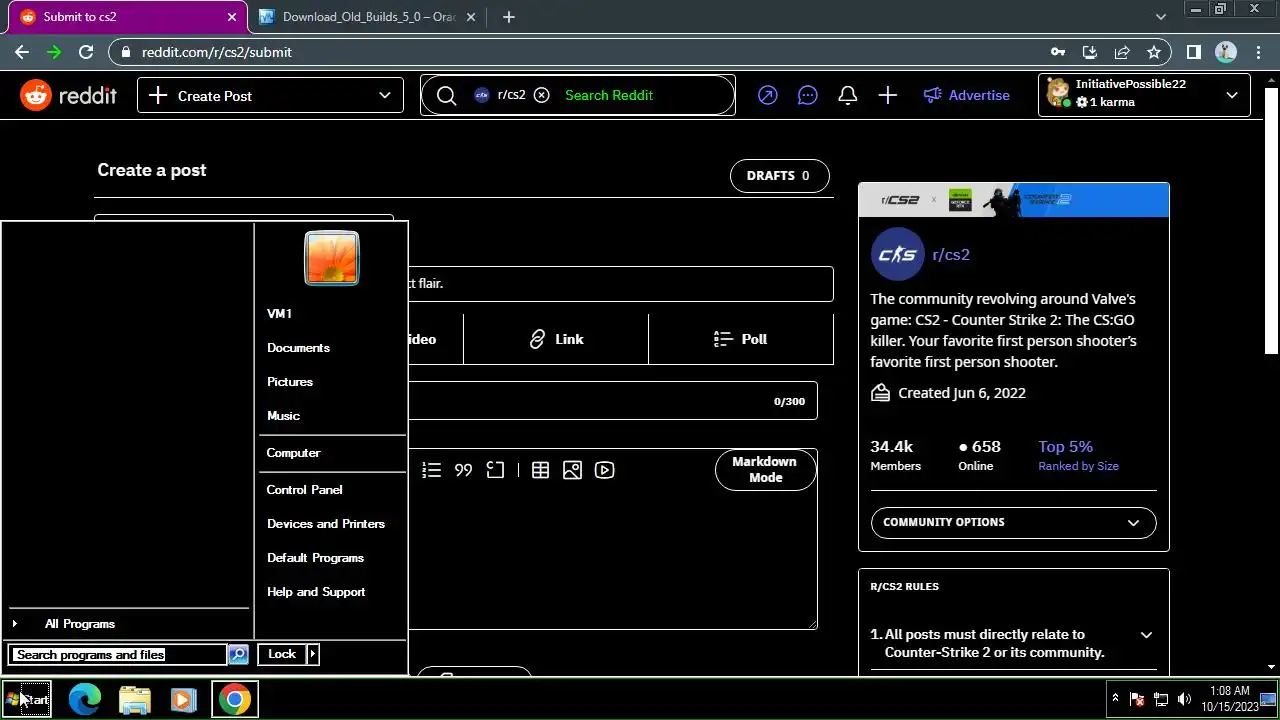The image size is (1280, 720).
Task: Open the r/cs2 community link in sidebar
Action: [951, 254]
